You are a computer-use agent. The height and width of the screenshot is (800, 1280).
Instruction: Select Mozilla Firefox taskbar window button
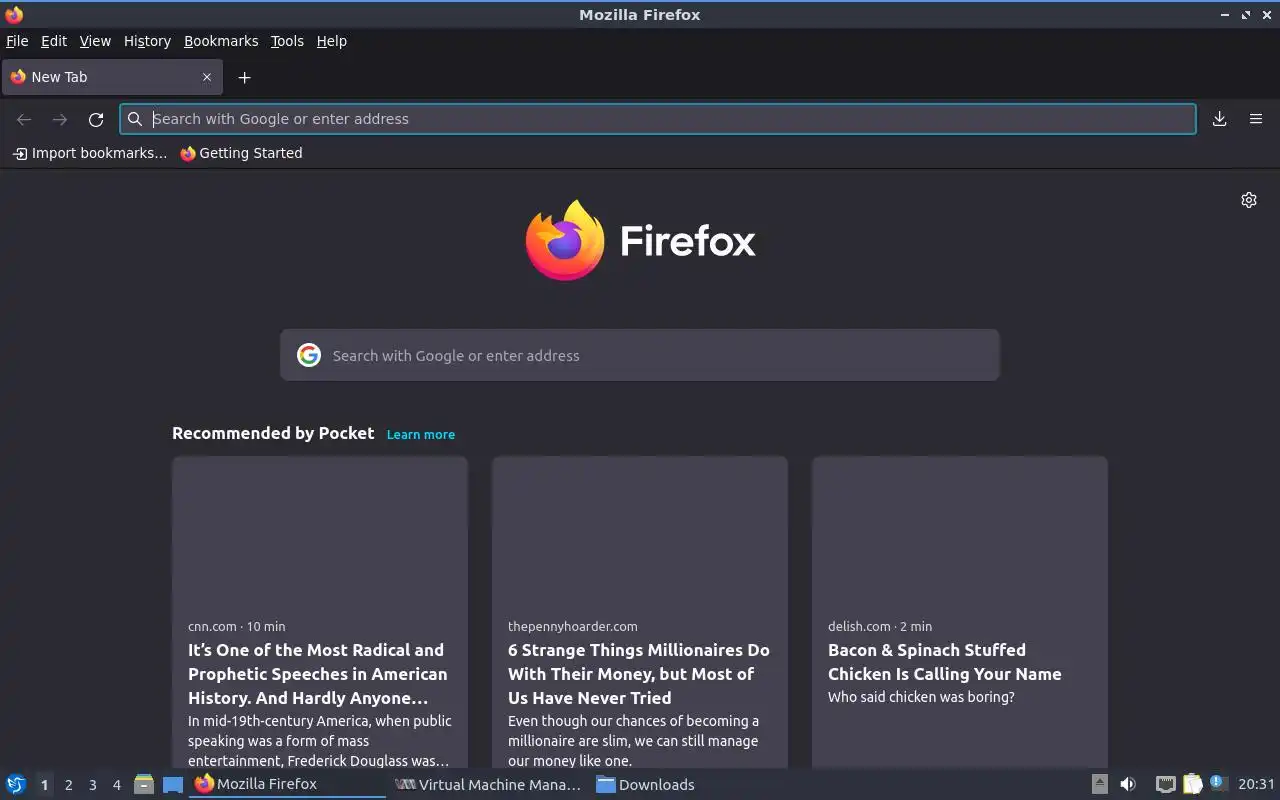click(x=288, y=784)
